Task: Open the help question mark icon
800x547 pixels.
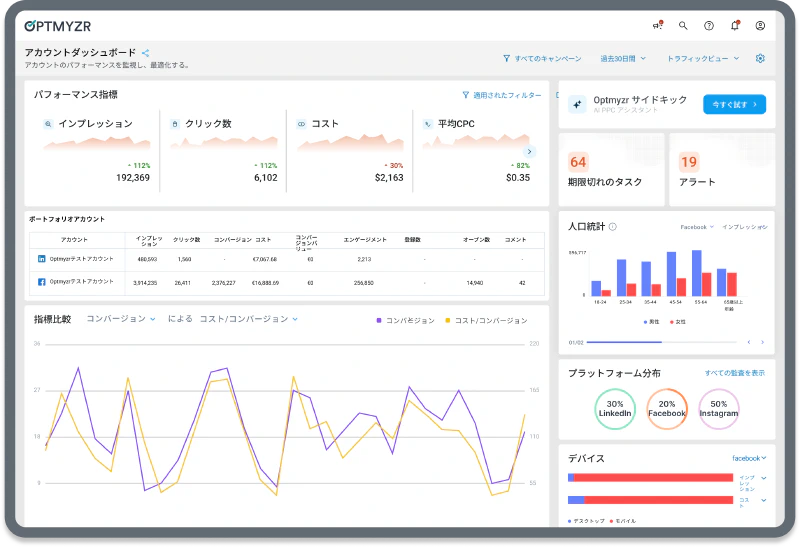Action: [709, 26]
